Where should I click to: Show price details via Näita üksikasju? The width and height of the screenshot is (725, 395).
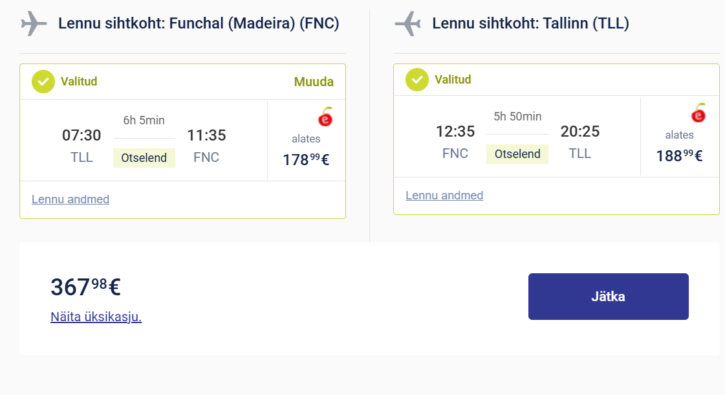click(x=96, y=317)
